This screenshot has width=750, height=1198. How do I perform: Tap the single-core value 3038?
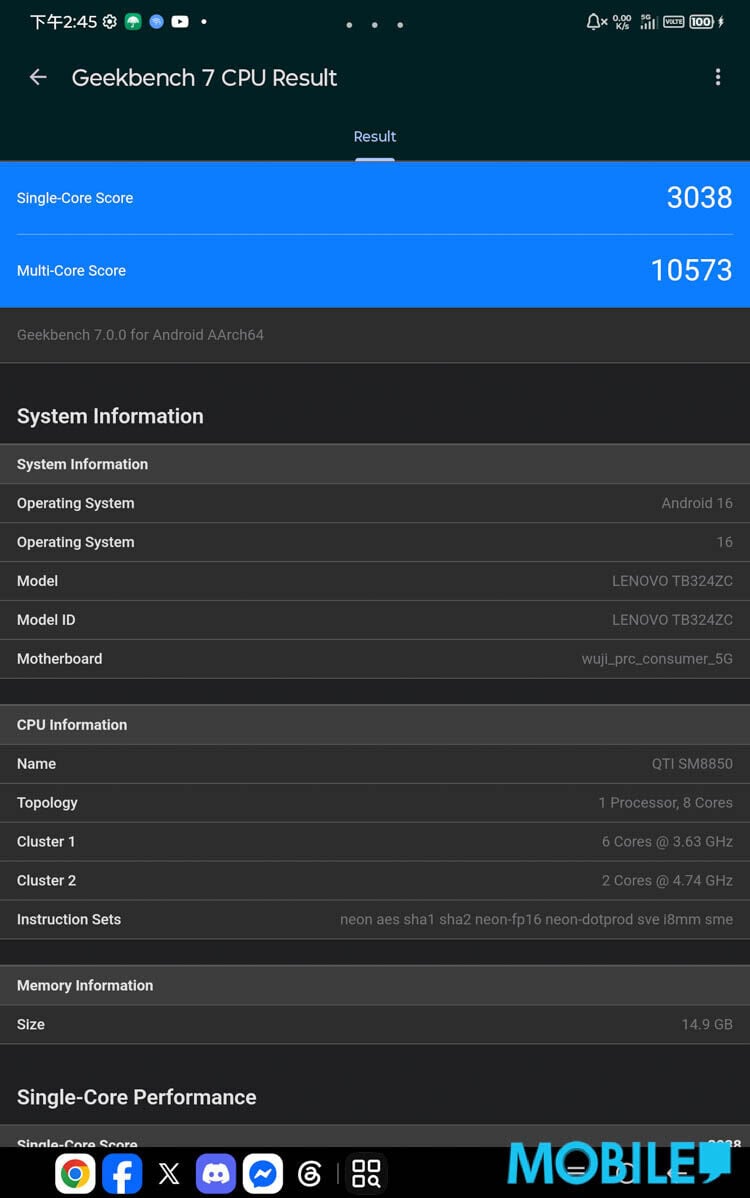699,197
